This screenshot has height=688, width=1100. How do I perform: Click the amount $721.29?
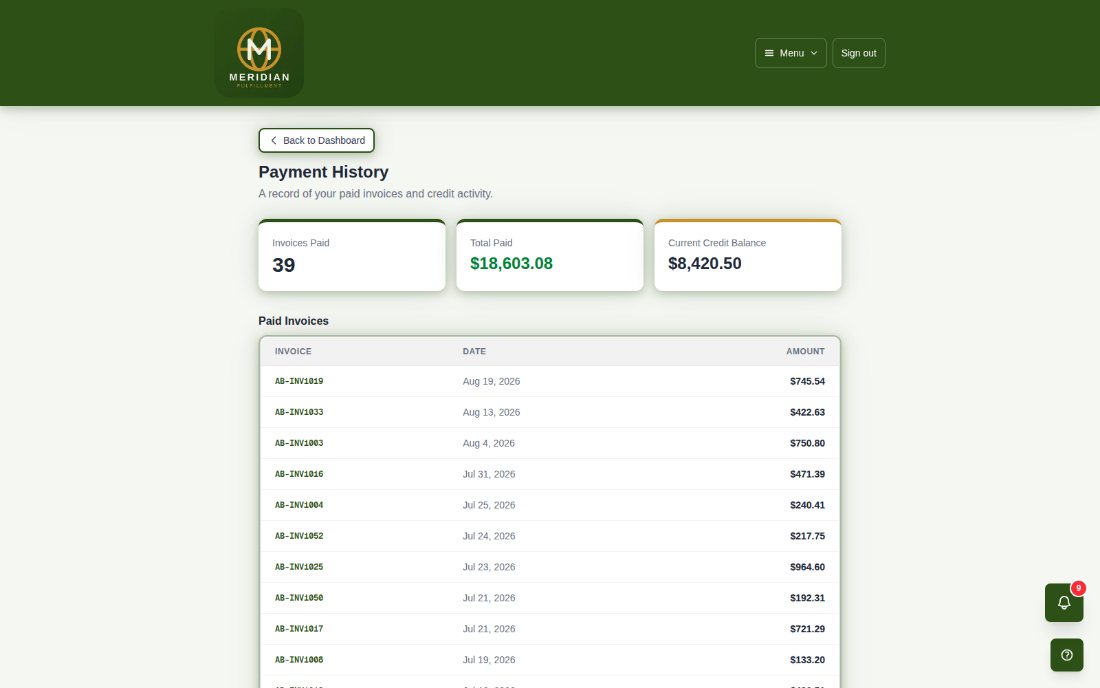click(x=807, y=628)
